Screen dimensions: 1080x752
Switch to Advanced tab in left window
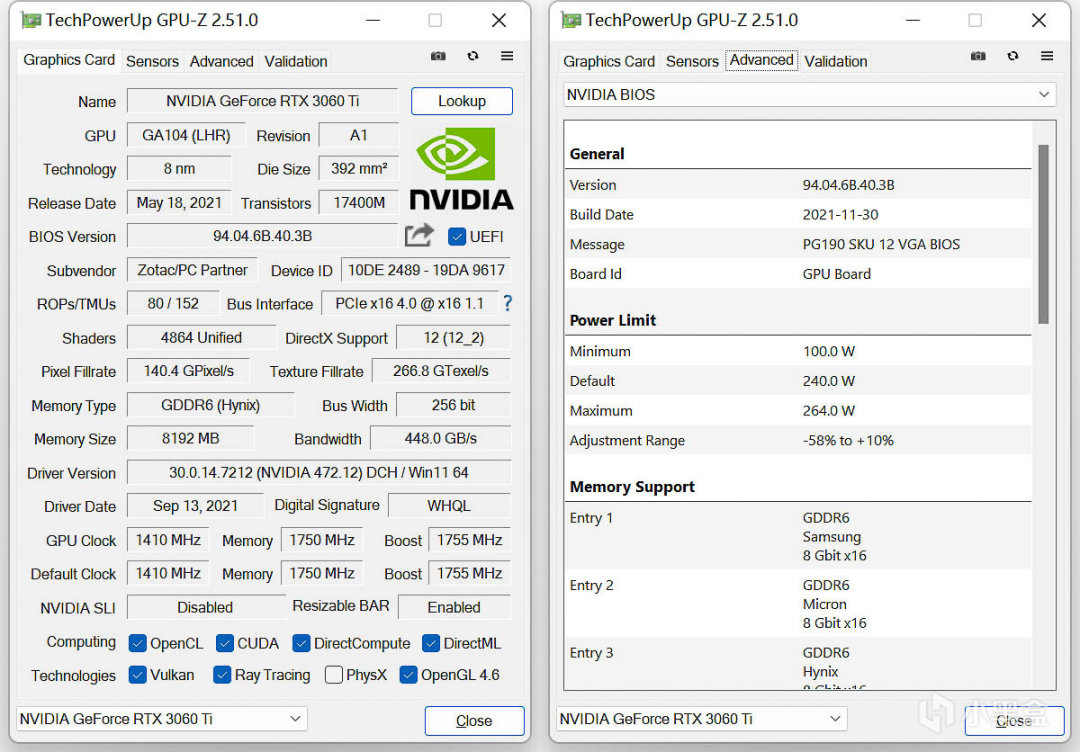pos(222,61)
